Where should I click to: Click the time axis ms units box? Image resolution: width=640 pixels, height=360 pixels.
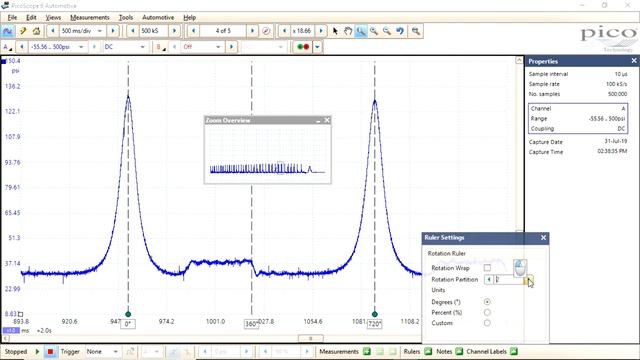(11, 330)
